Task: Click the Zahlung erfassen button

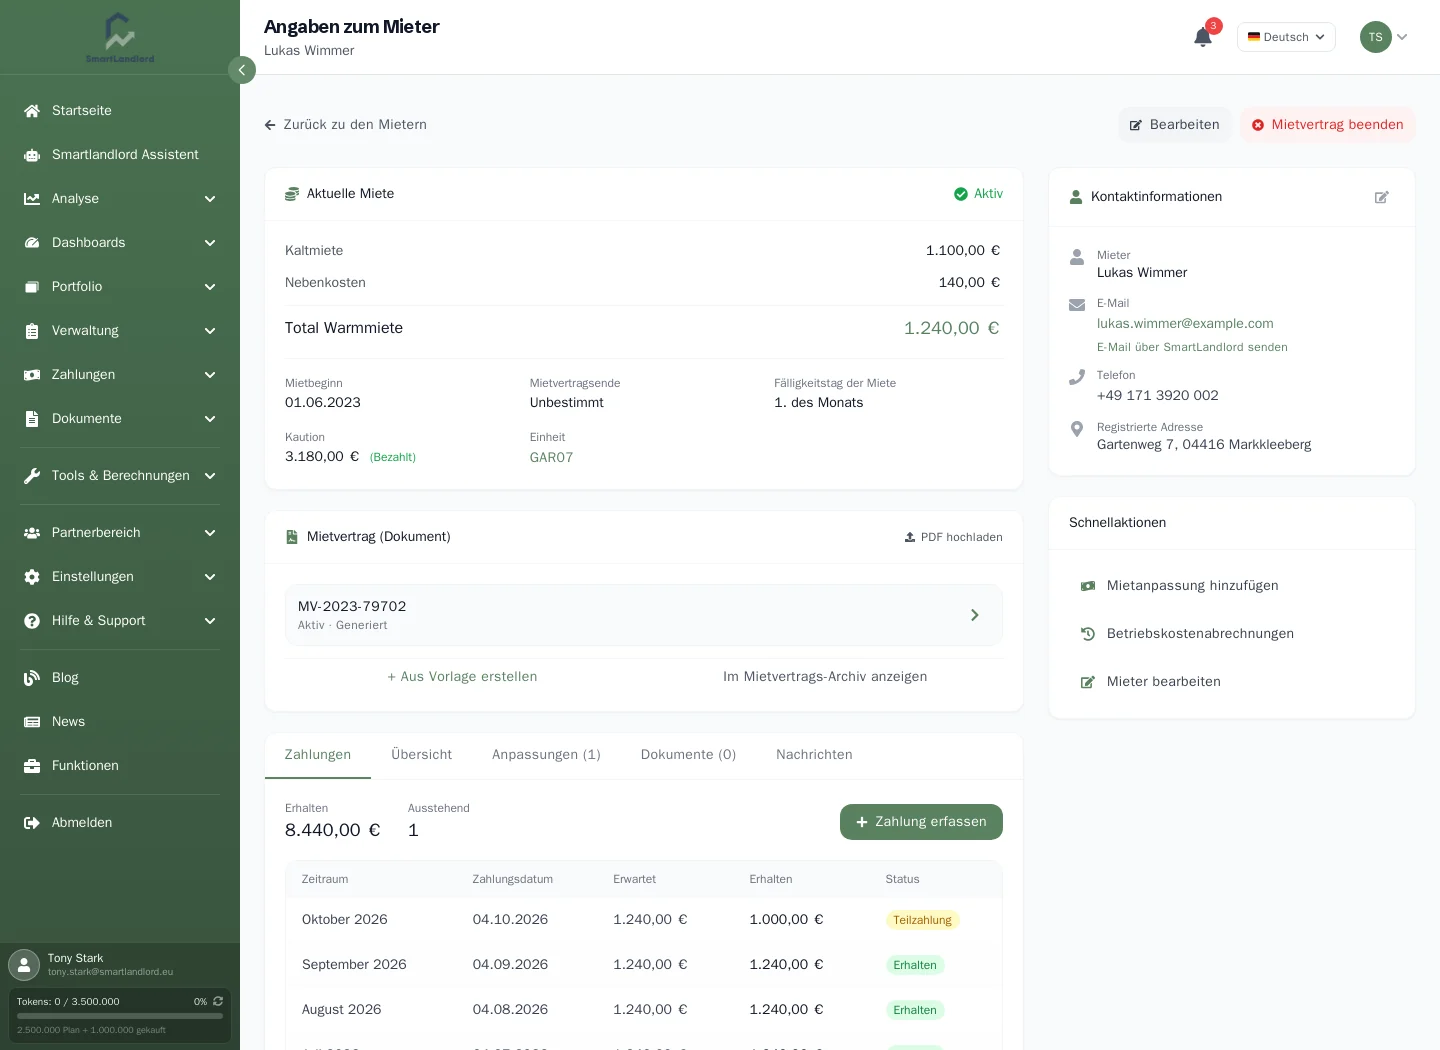Action: 921,822
